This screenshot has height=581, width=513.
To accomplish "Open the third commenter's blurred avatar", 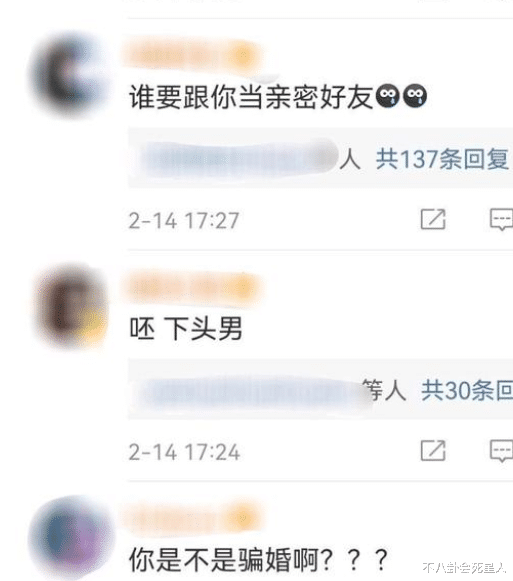I will point(70,537).
